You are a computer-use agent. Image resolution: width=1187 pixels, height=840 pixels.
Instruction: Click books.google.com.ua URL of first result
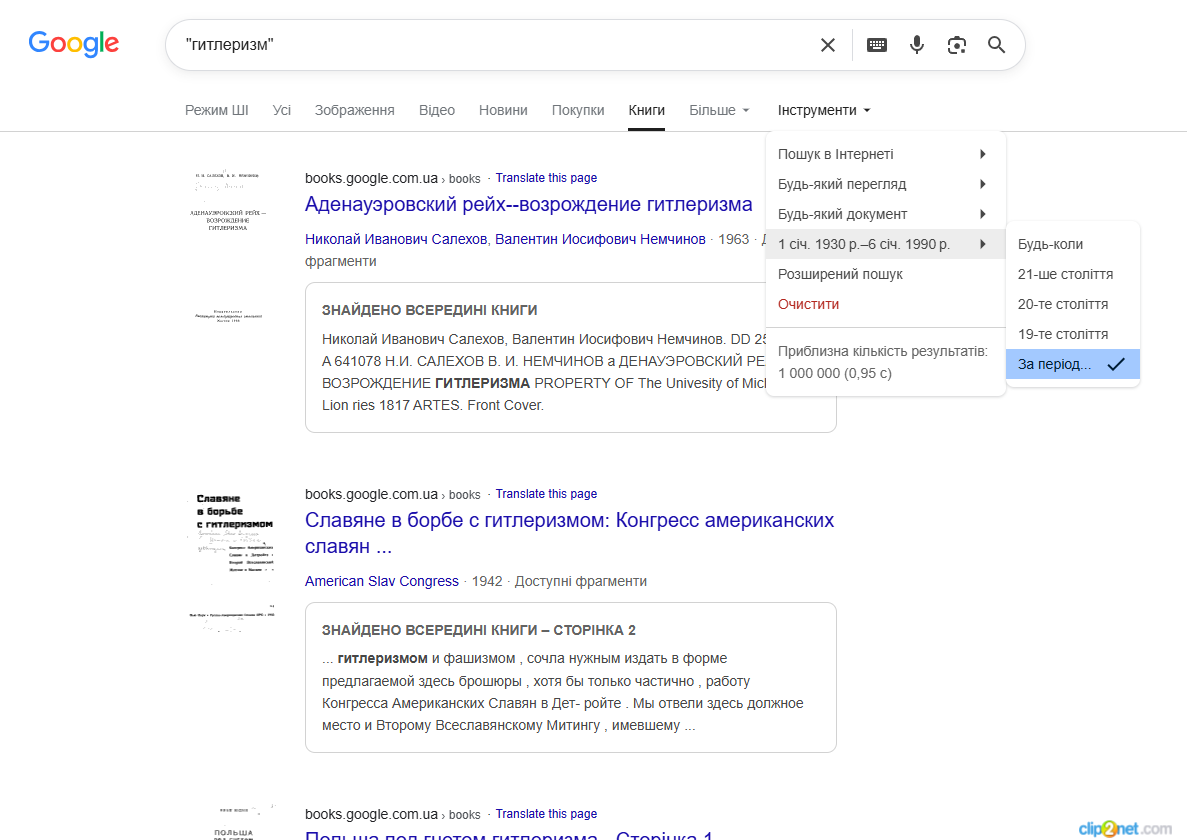pyautogui.click(x=371, y=179)
